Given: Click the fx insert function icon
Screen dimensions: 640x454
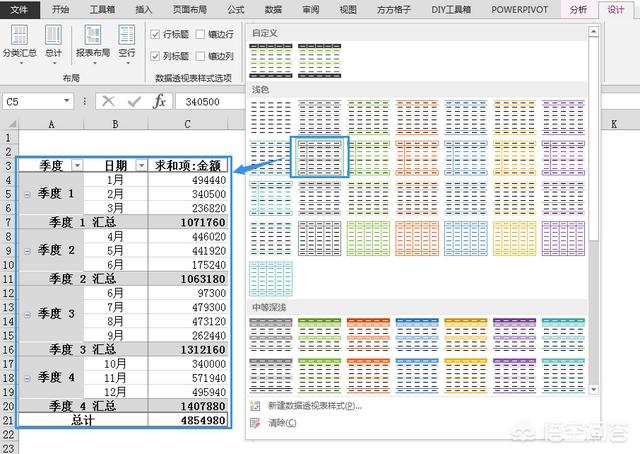Looking at the screenshot, I should coord(159,101).
